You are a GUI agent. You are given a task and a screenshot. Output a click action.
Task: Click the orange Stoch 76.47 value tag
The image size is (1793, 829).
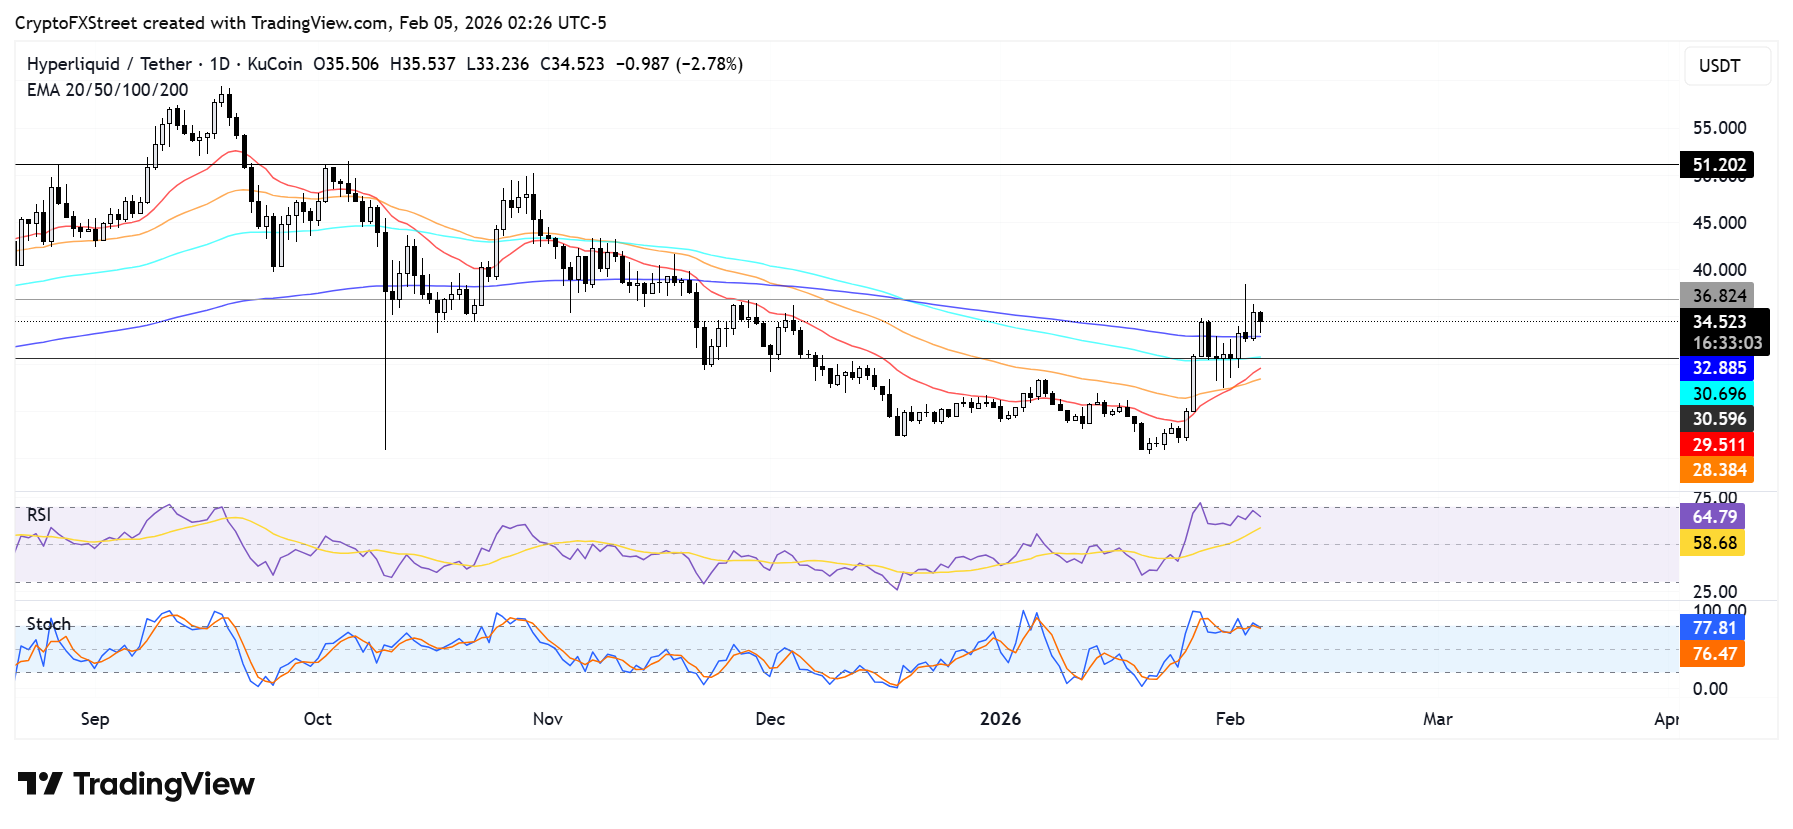[x=1713, y=654]
